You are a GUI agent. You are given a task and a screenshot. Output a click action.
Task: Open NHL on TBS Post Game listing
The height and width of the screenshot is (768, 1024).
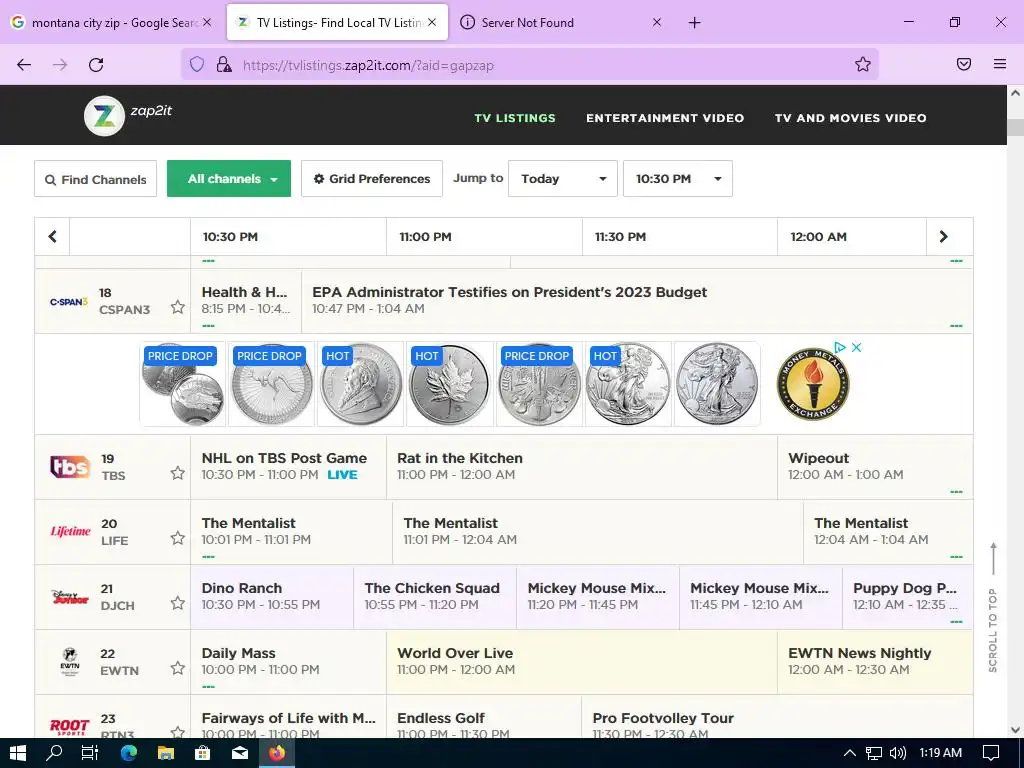click(289, 467)
